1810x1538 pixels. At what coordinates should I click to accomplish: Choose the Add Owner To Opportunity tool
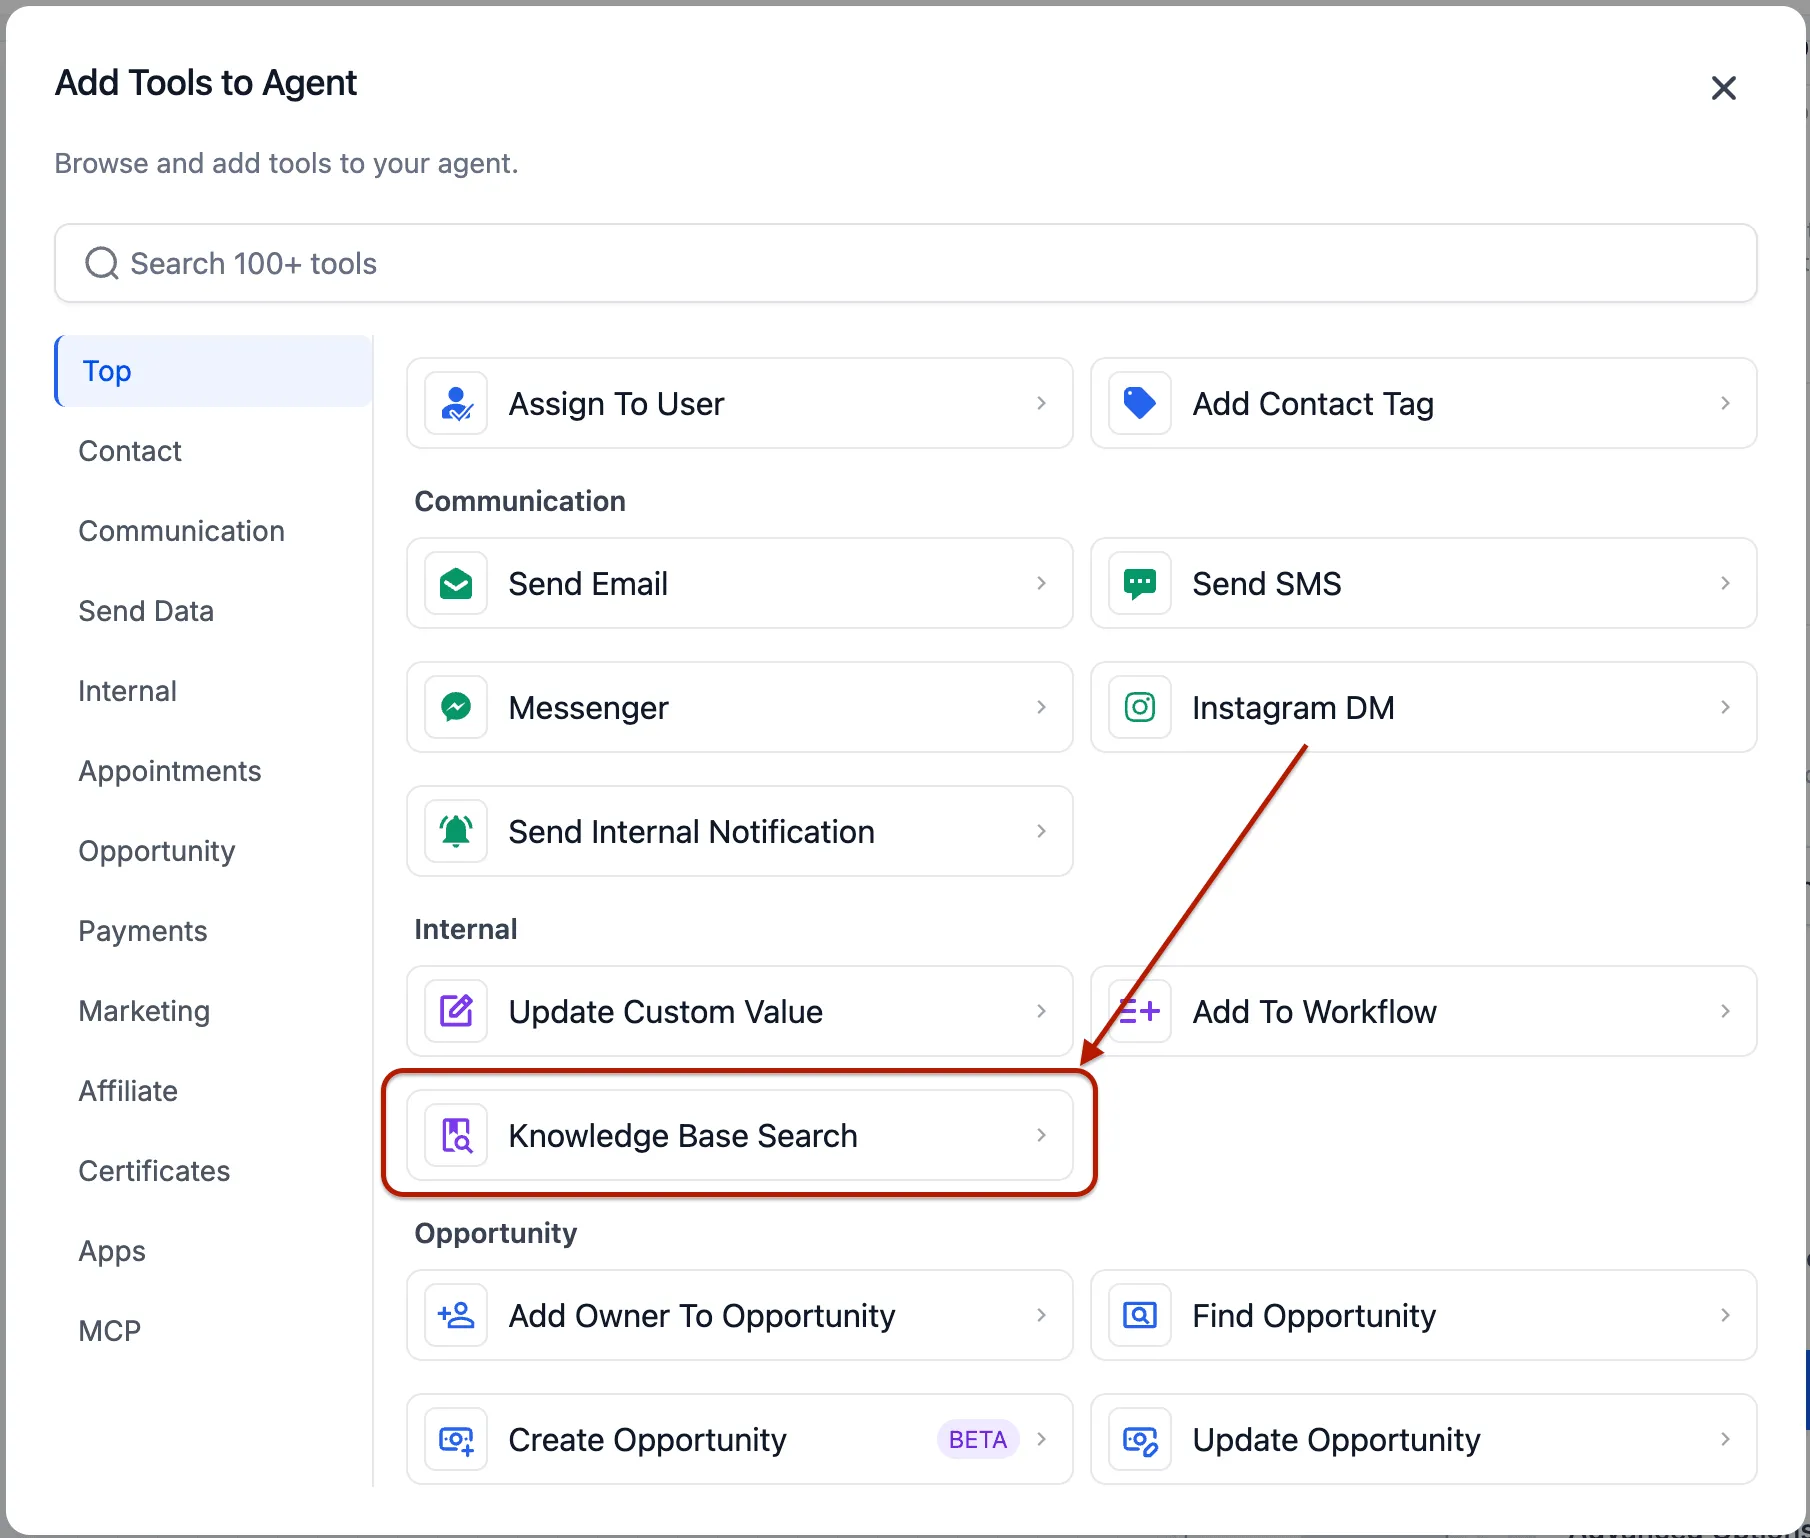740,1315
